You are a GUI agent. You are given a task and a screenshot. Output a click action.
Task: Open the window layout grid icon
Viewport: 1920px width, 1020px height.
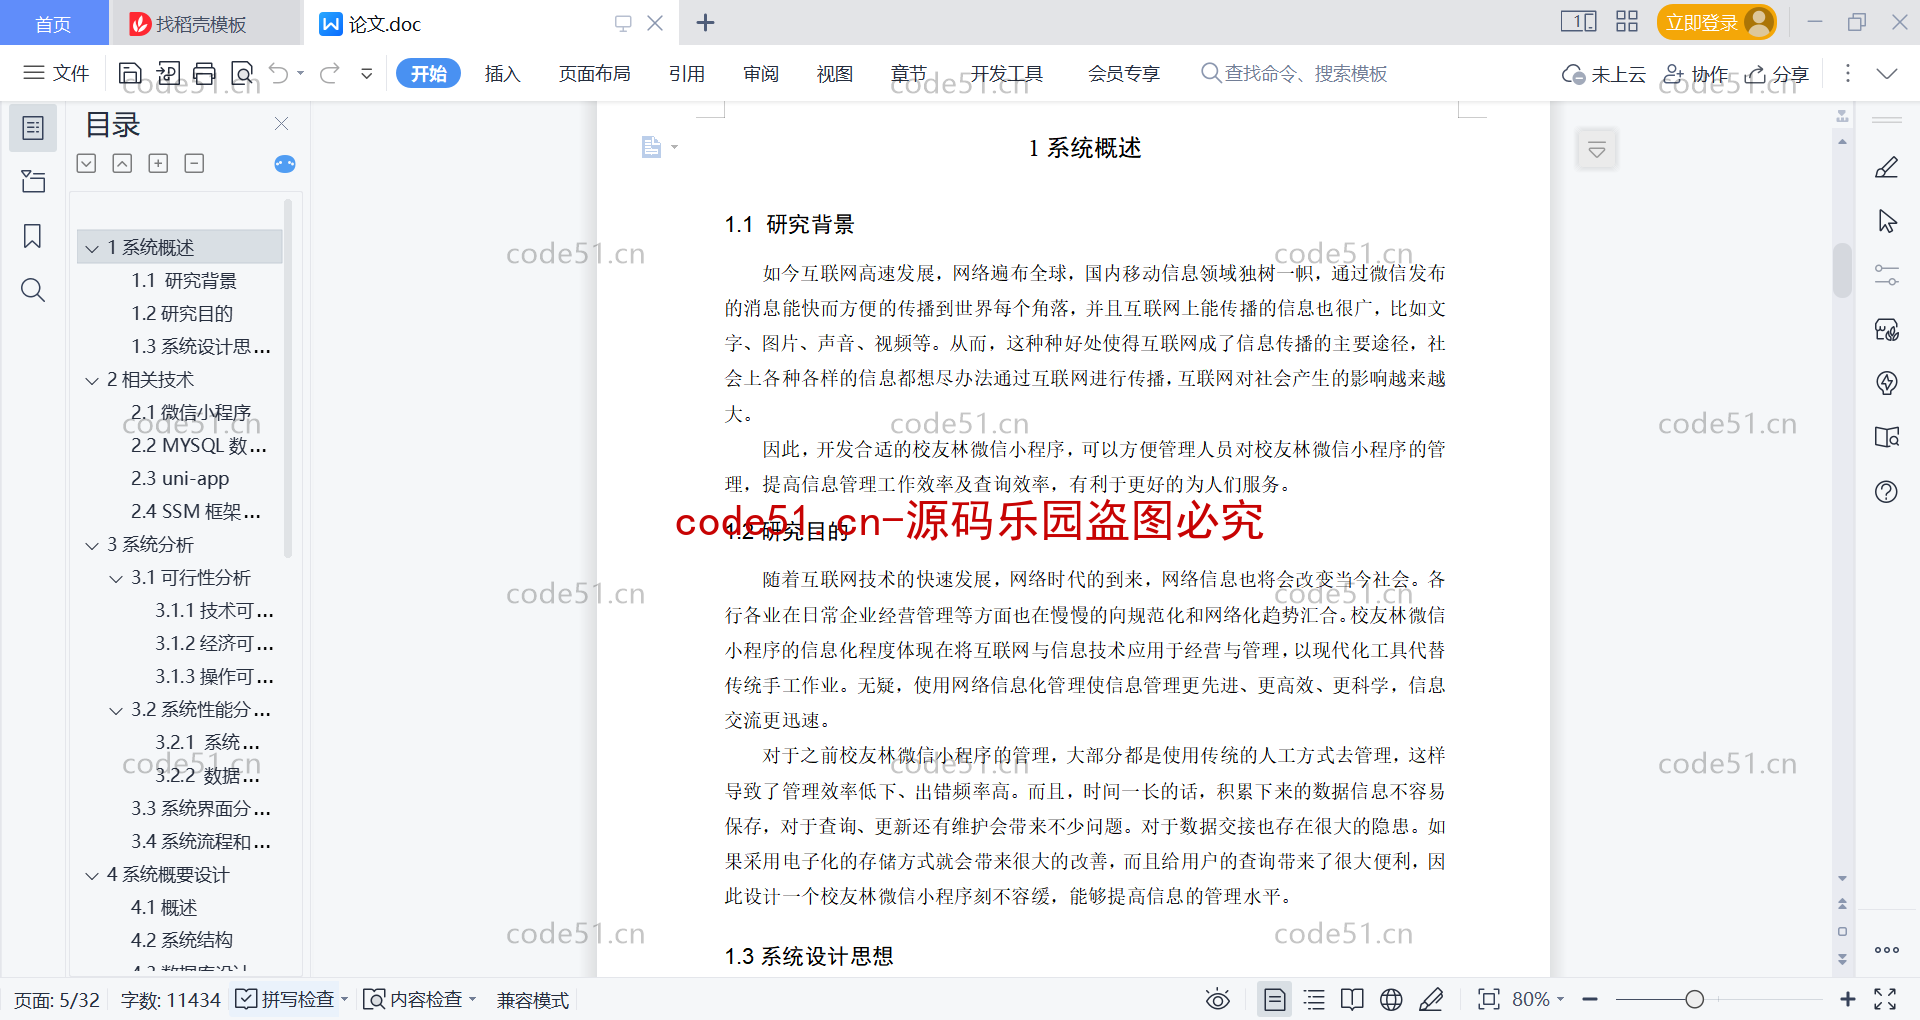click(1627, 22)
